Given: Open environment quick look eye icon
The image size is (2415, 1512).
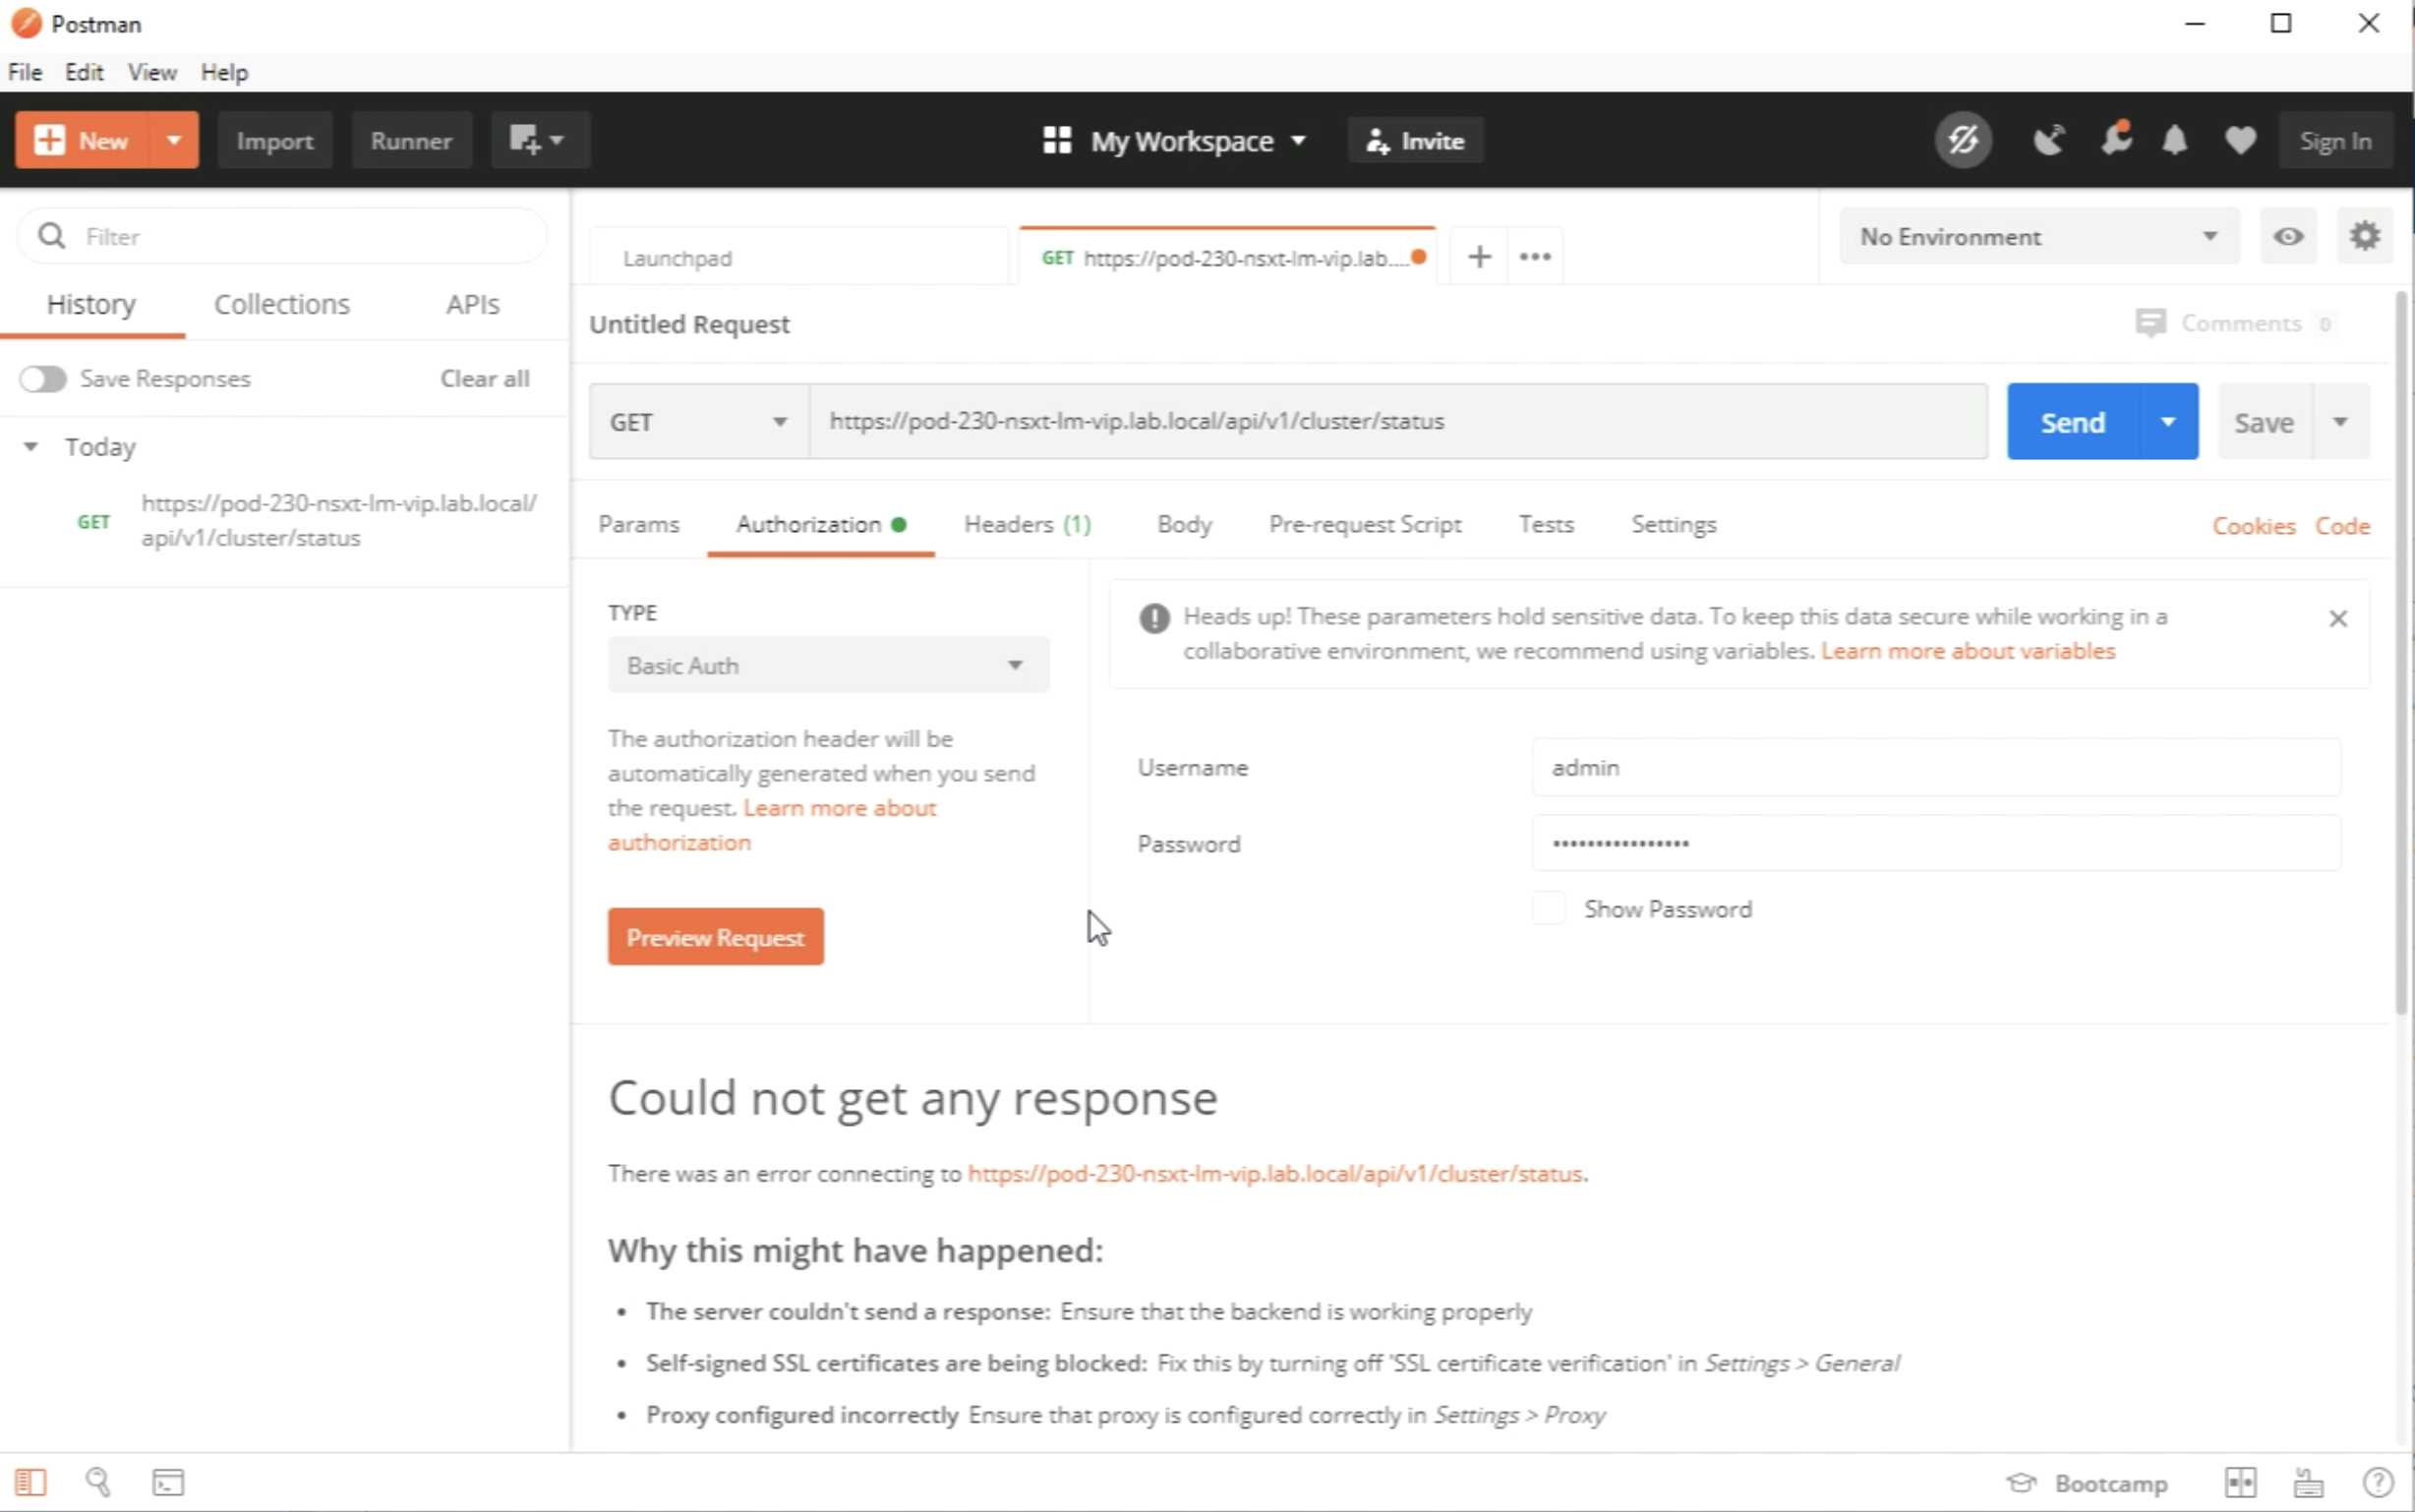Looking at the screenshot, I should click(2288, 237).
